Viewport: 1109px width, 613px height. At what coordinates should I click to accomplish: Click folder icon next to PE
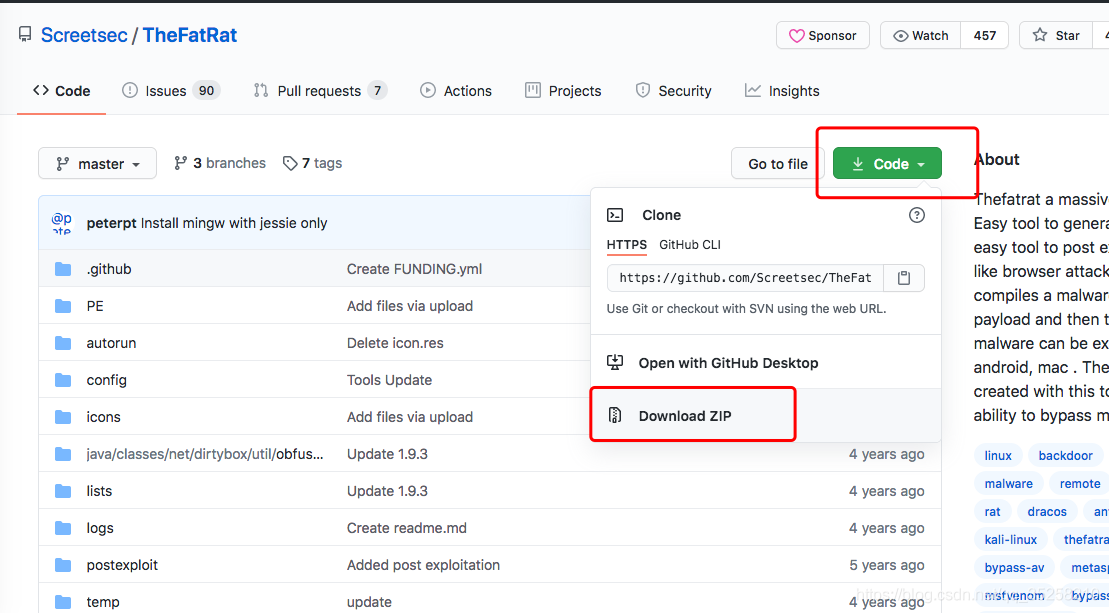pyautogui.click(x=63, y=305)
